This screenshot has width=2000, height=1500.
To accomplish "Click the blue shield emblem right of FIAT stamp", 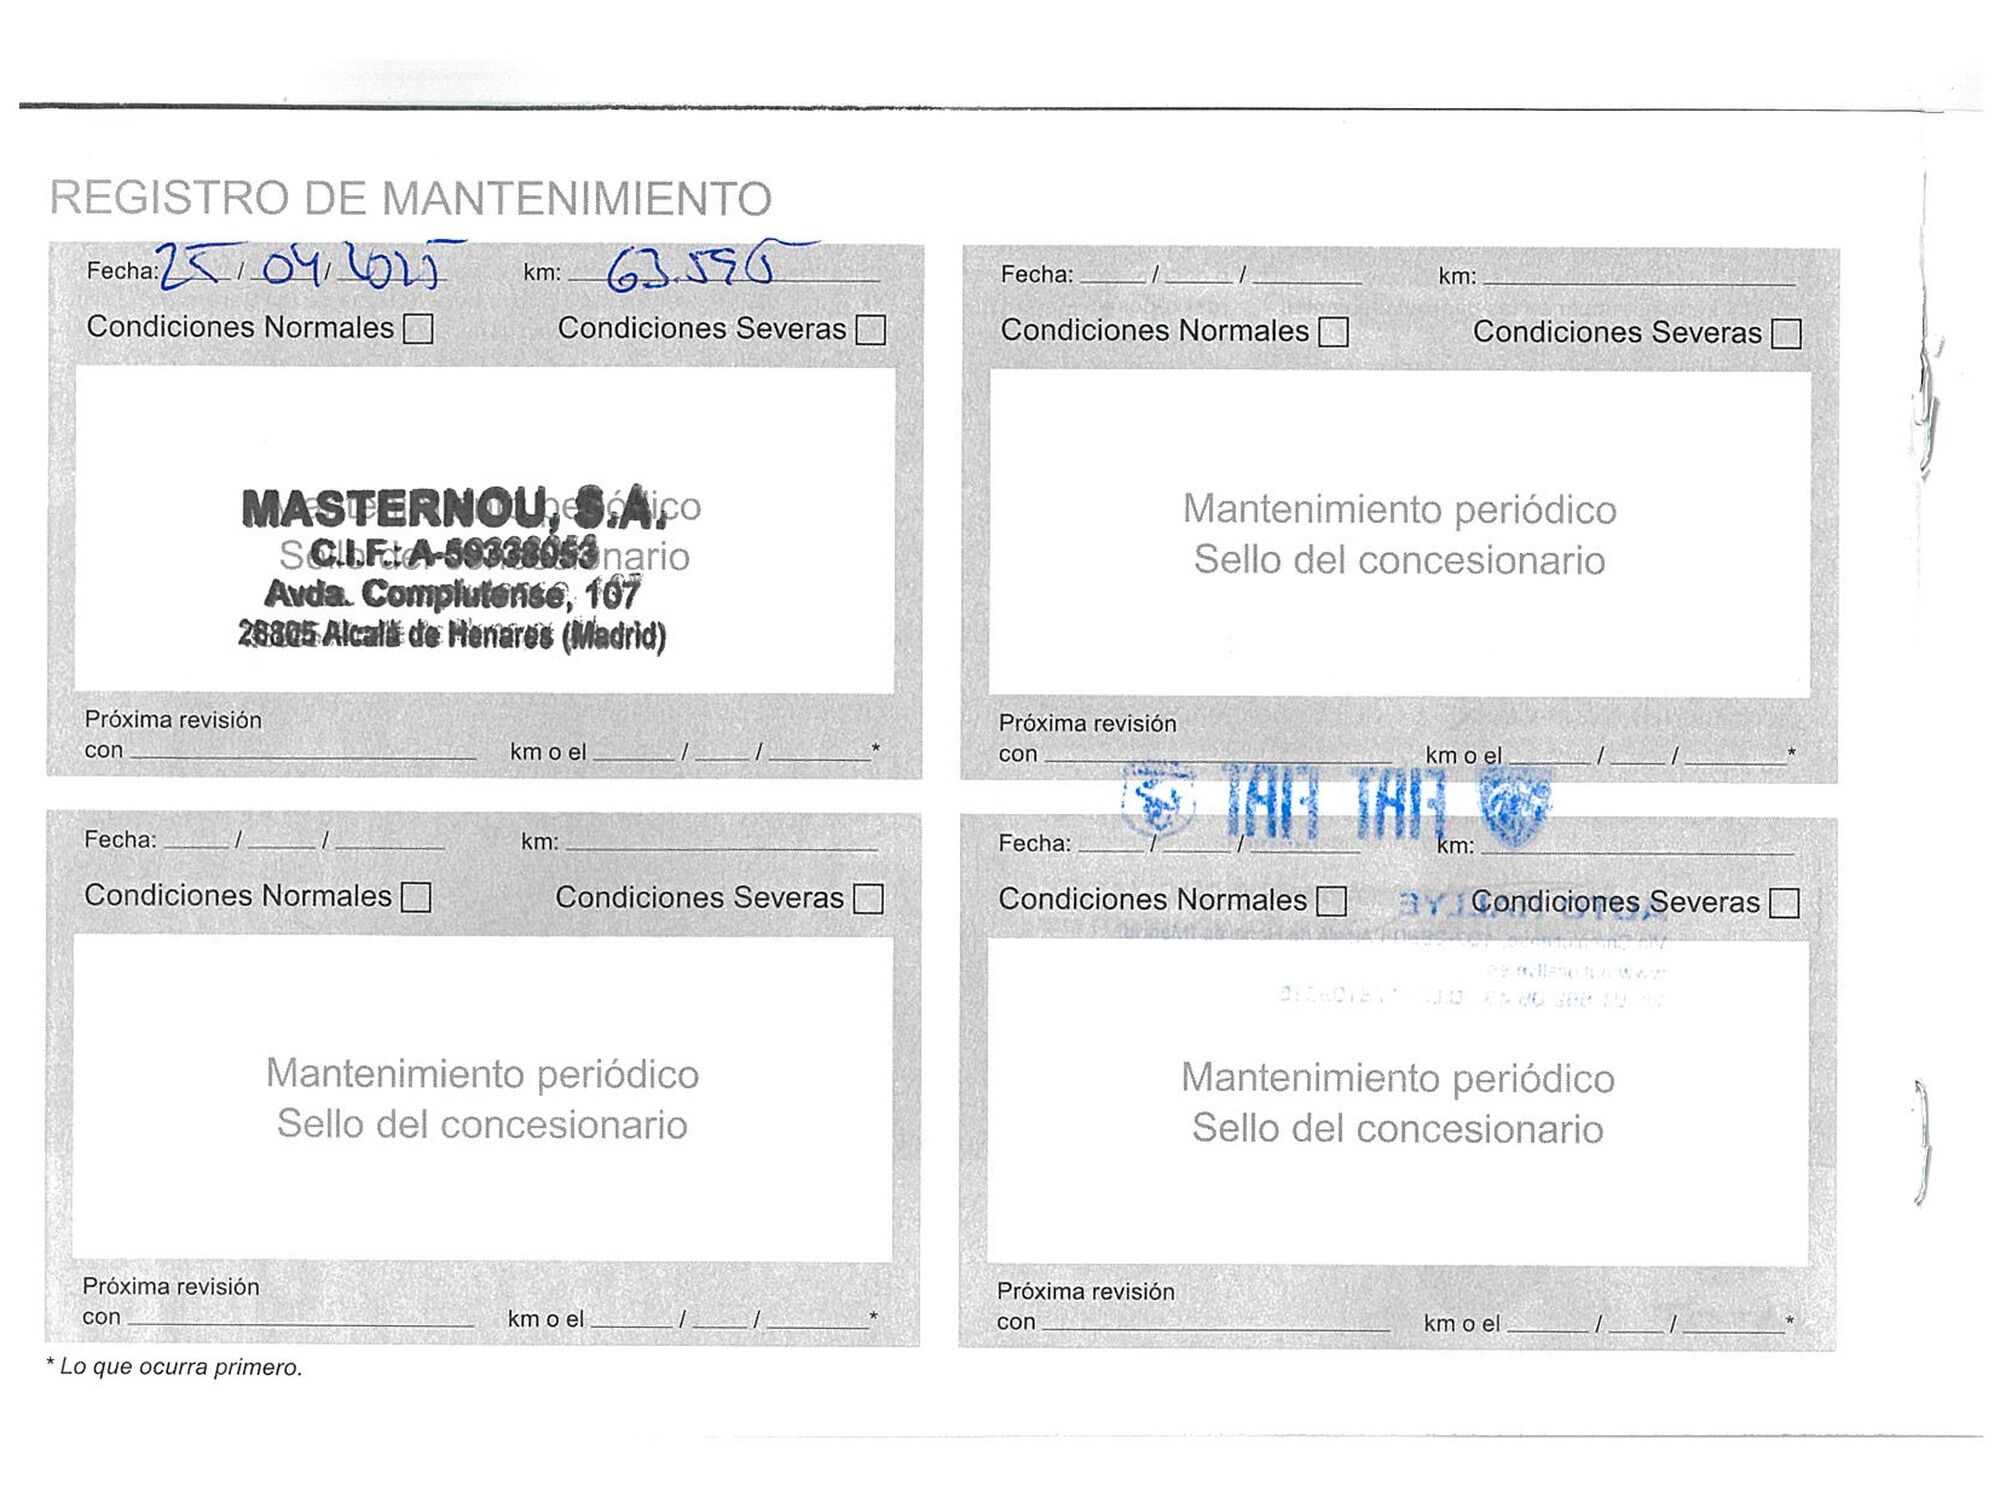I will pos(1515,804).
